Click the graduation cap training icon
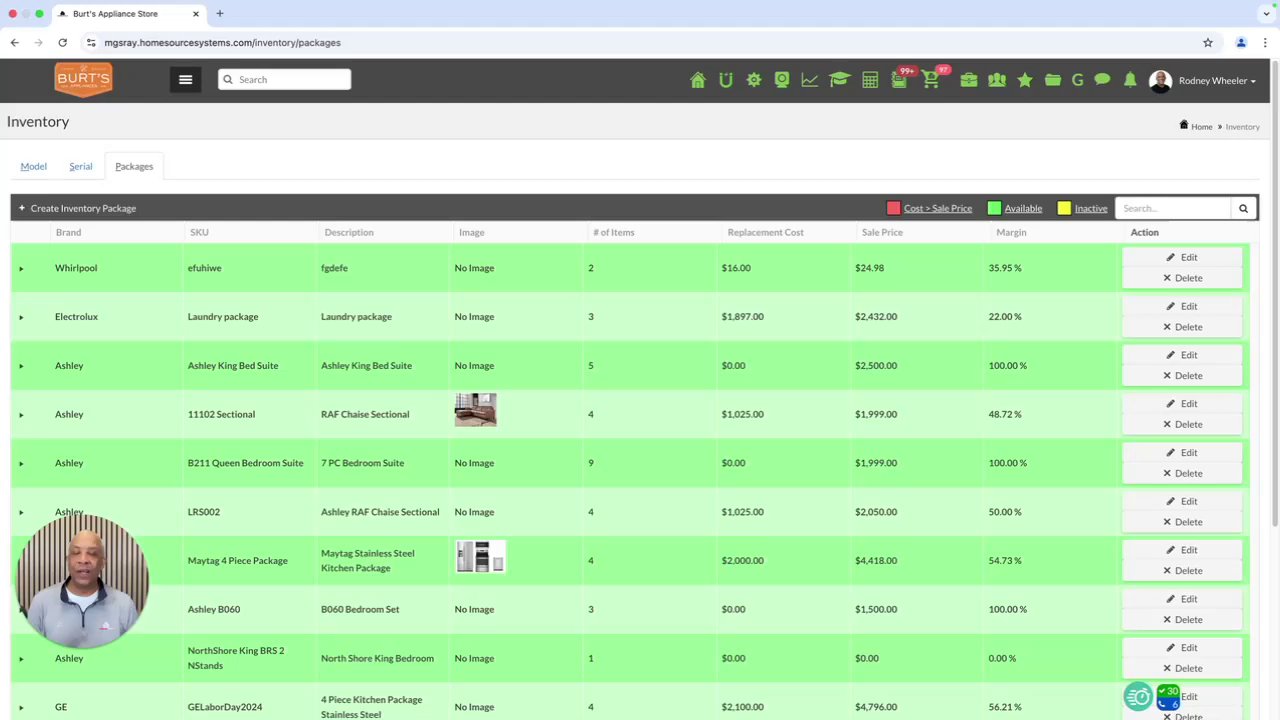Screen dimensions: 1280x720 click(x=839, y=80)
